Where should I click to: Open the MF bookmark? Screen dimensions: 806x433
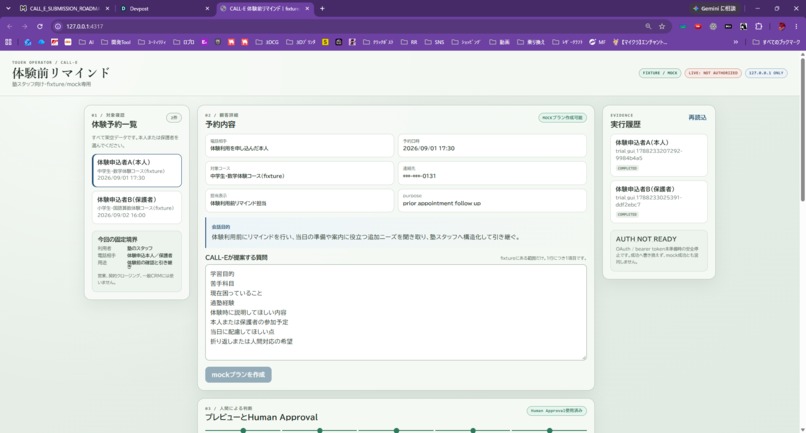tap(597, 42)
